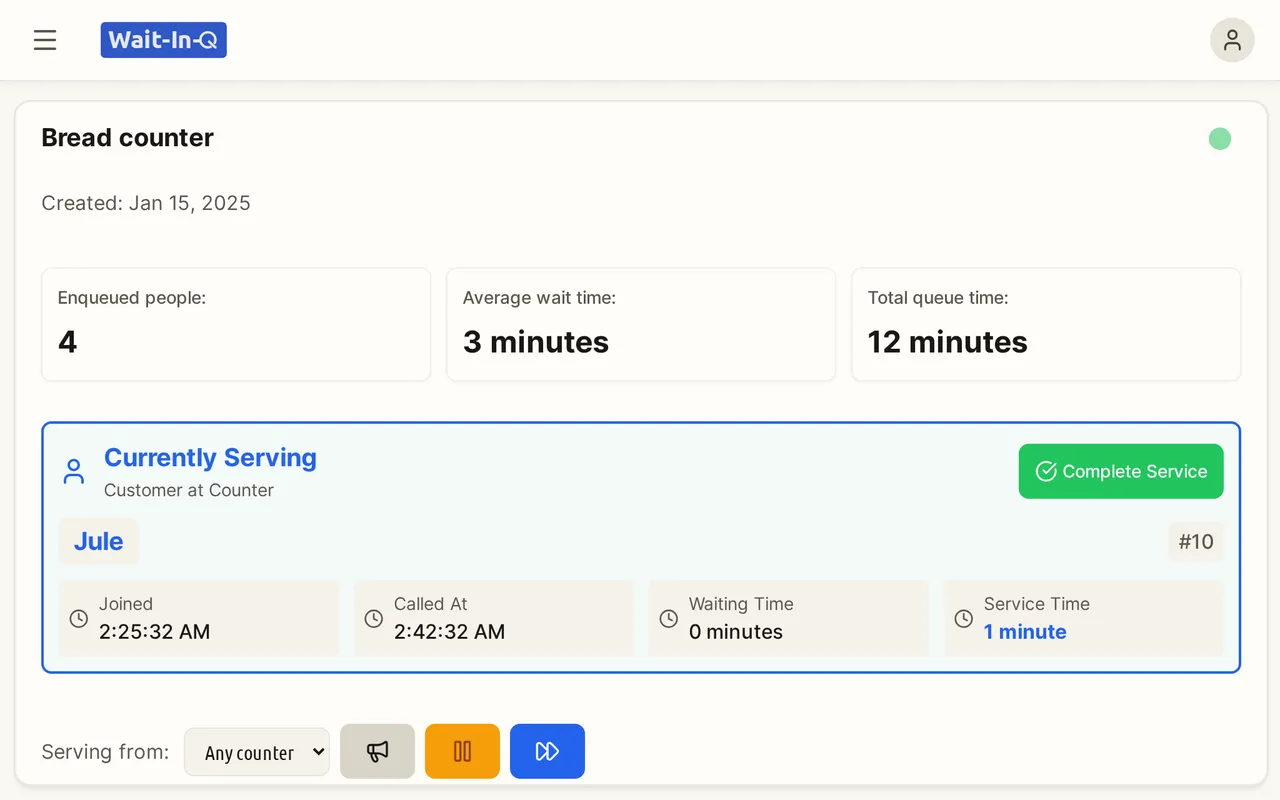Click the Waiting Time value 0 minutes
Screen dimensions: 1280x800
tap(736, 632)
